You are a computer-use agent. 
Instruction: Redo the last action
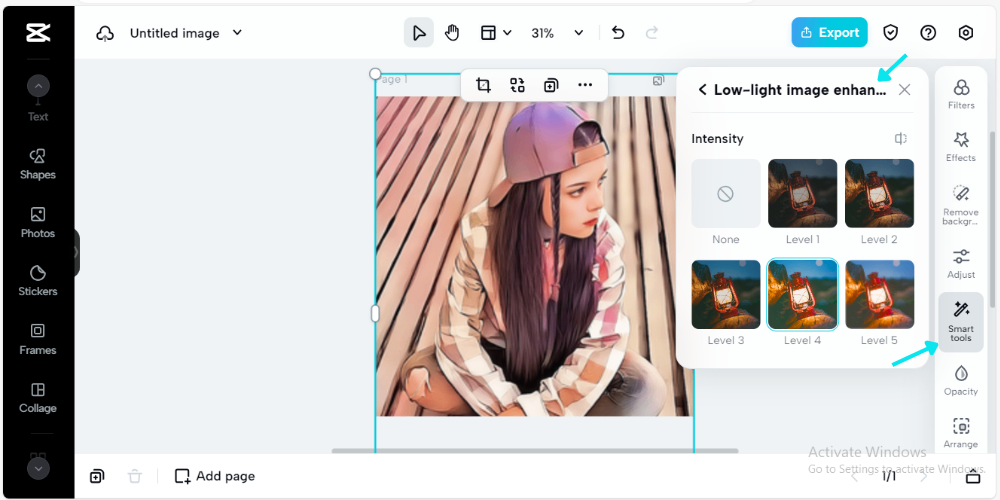pyautogui.click(x=652, y=33)
